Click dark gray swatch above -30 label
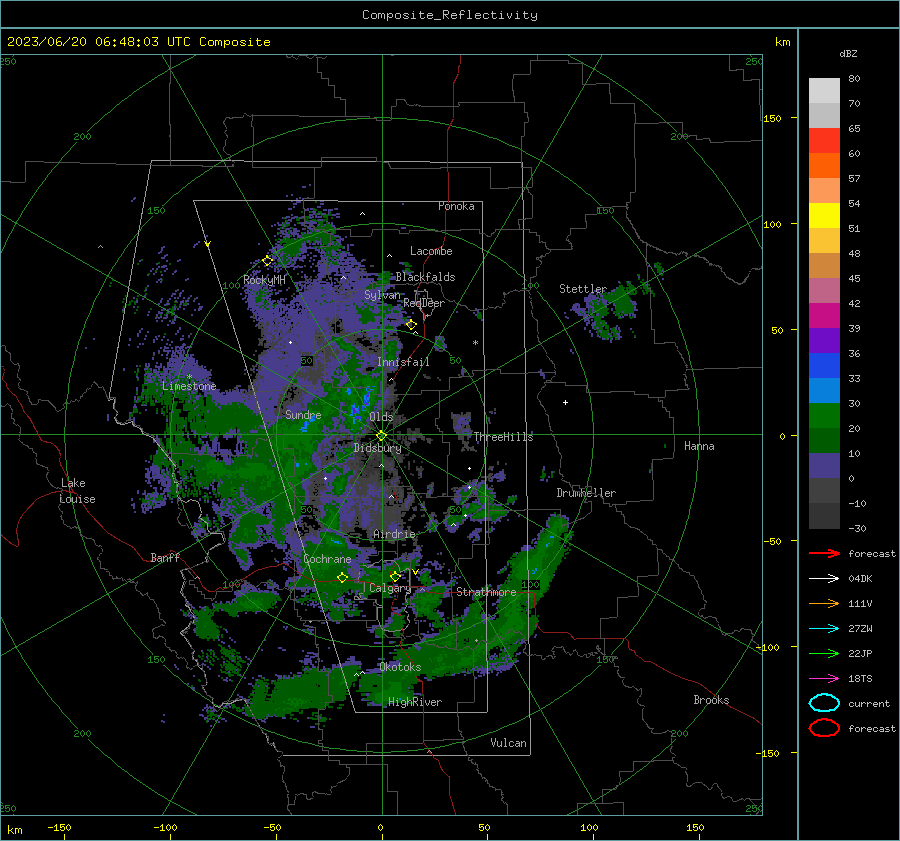This screenshot has width=900, height=841. pyautogui.click(x=824, y=516)
